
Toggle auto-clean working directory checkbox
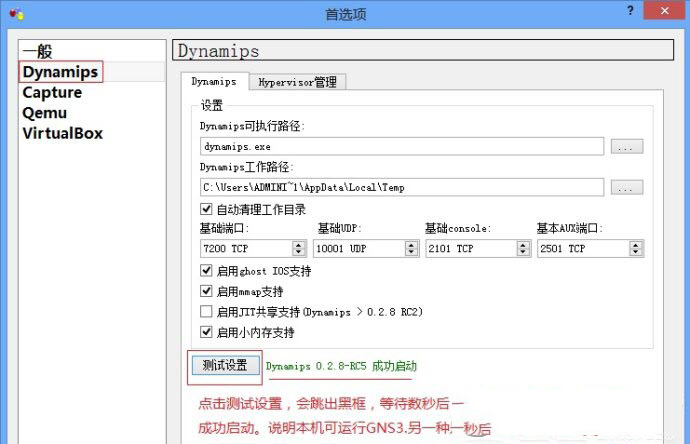pyautogui.click(x=207, y=210)
